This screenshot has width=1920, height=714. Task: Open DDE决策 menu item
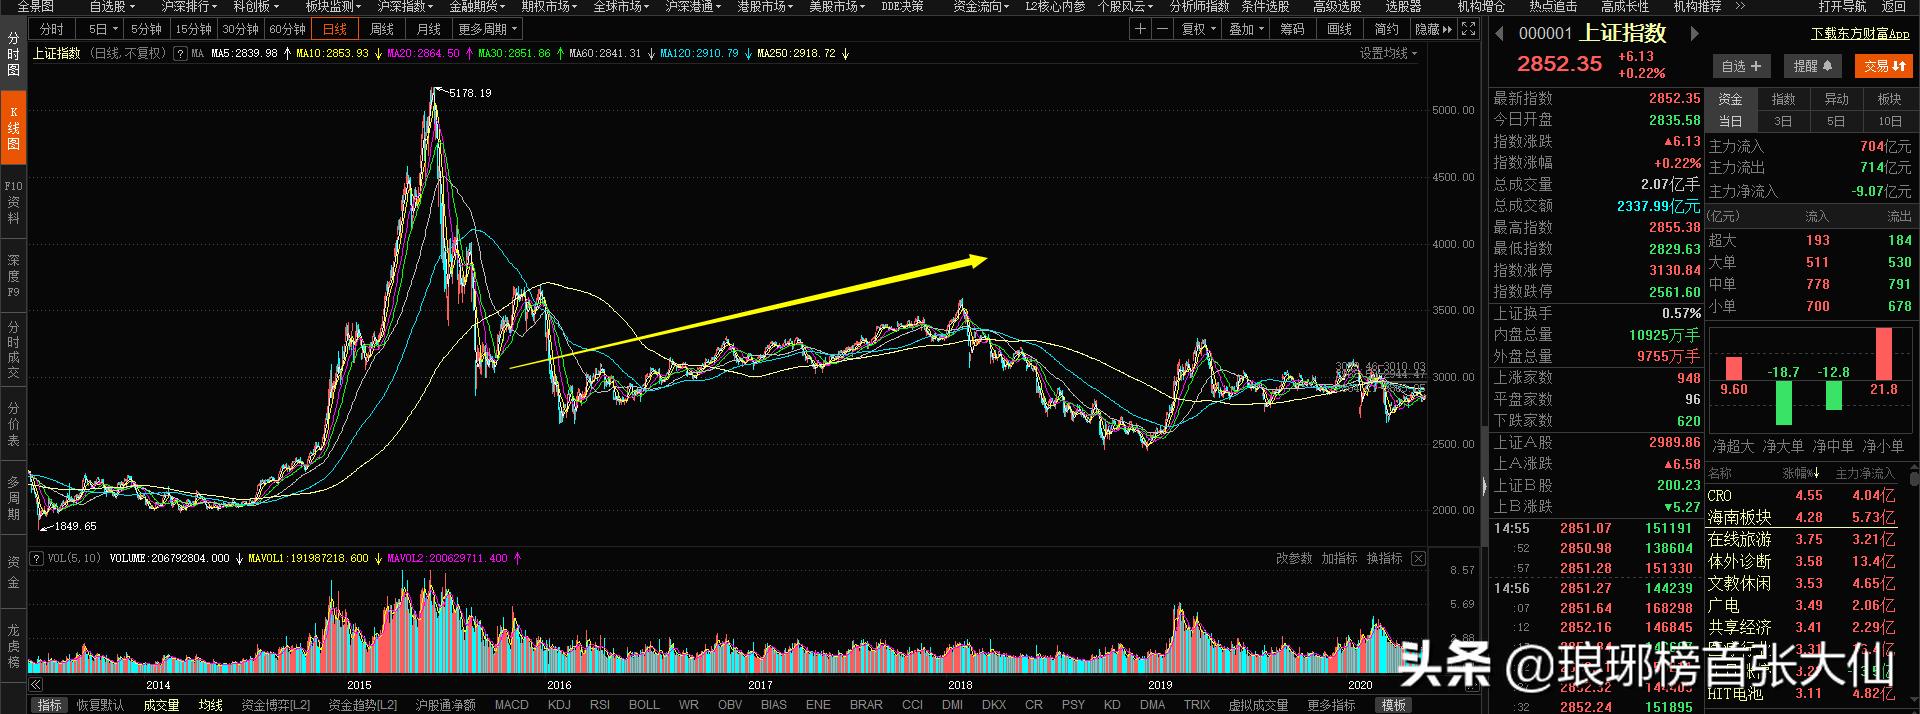click(x=902, y=6)
